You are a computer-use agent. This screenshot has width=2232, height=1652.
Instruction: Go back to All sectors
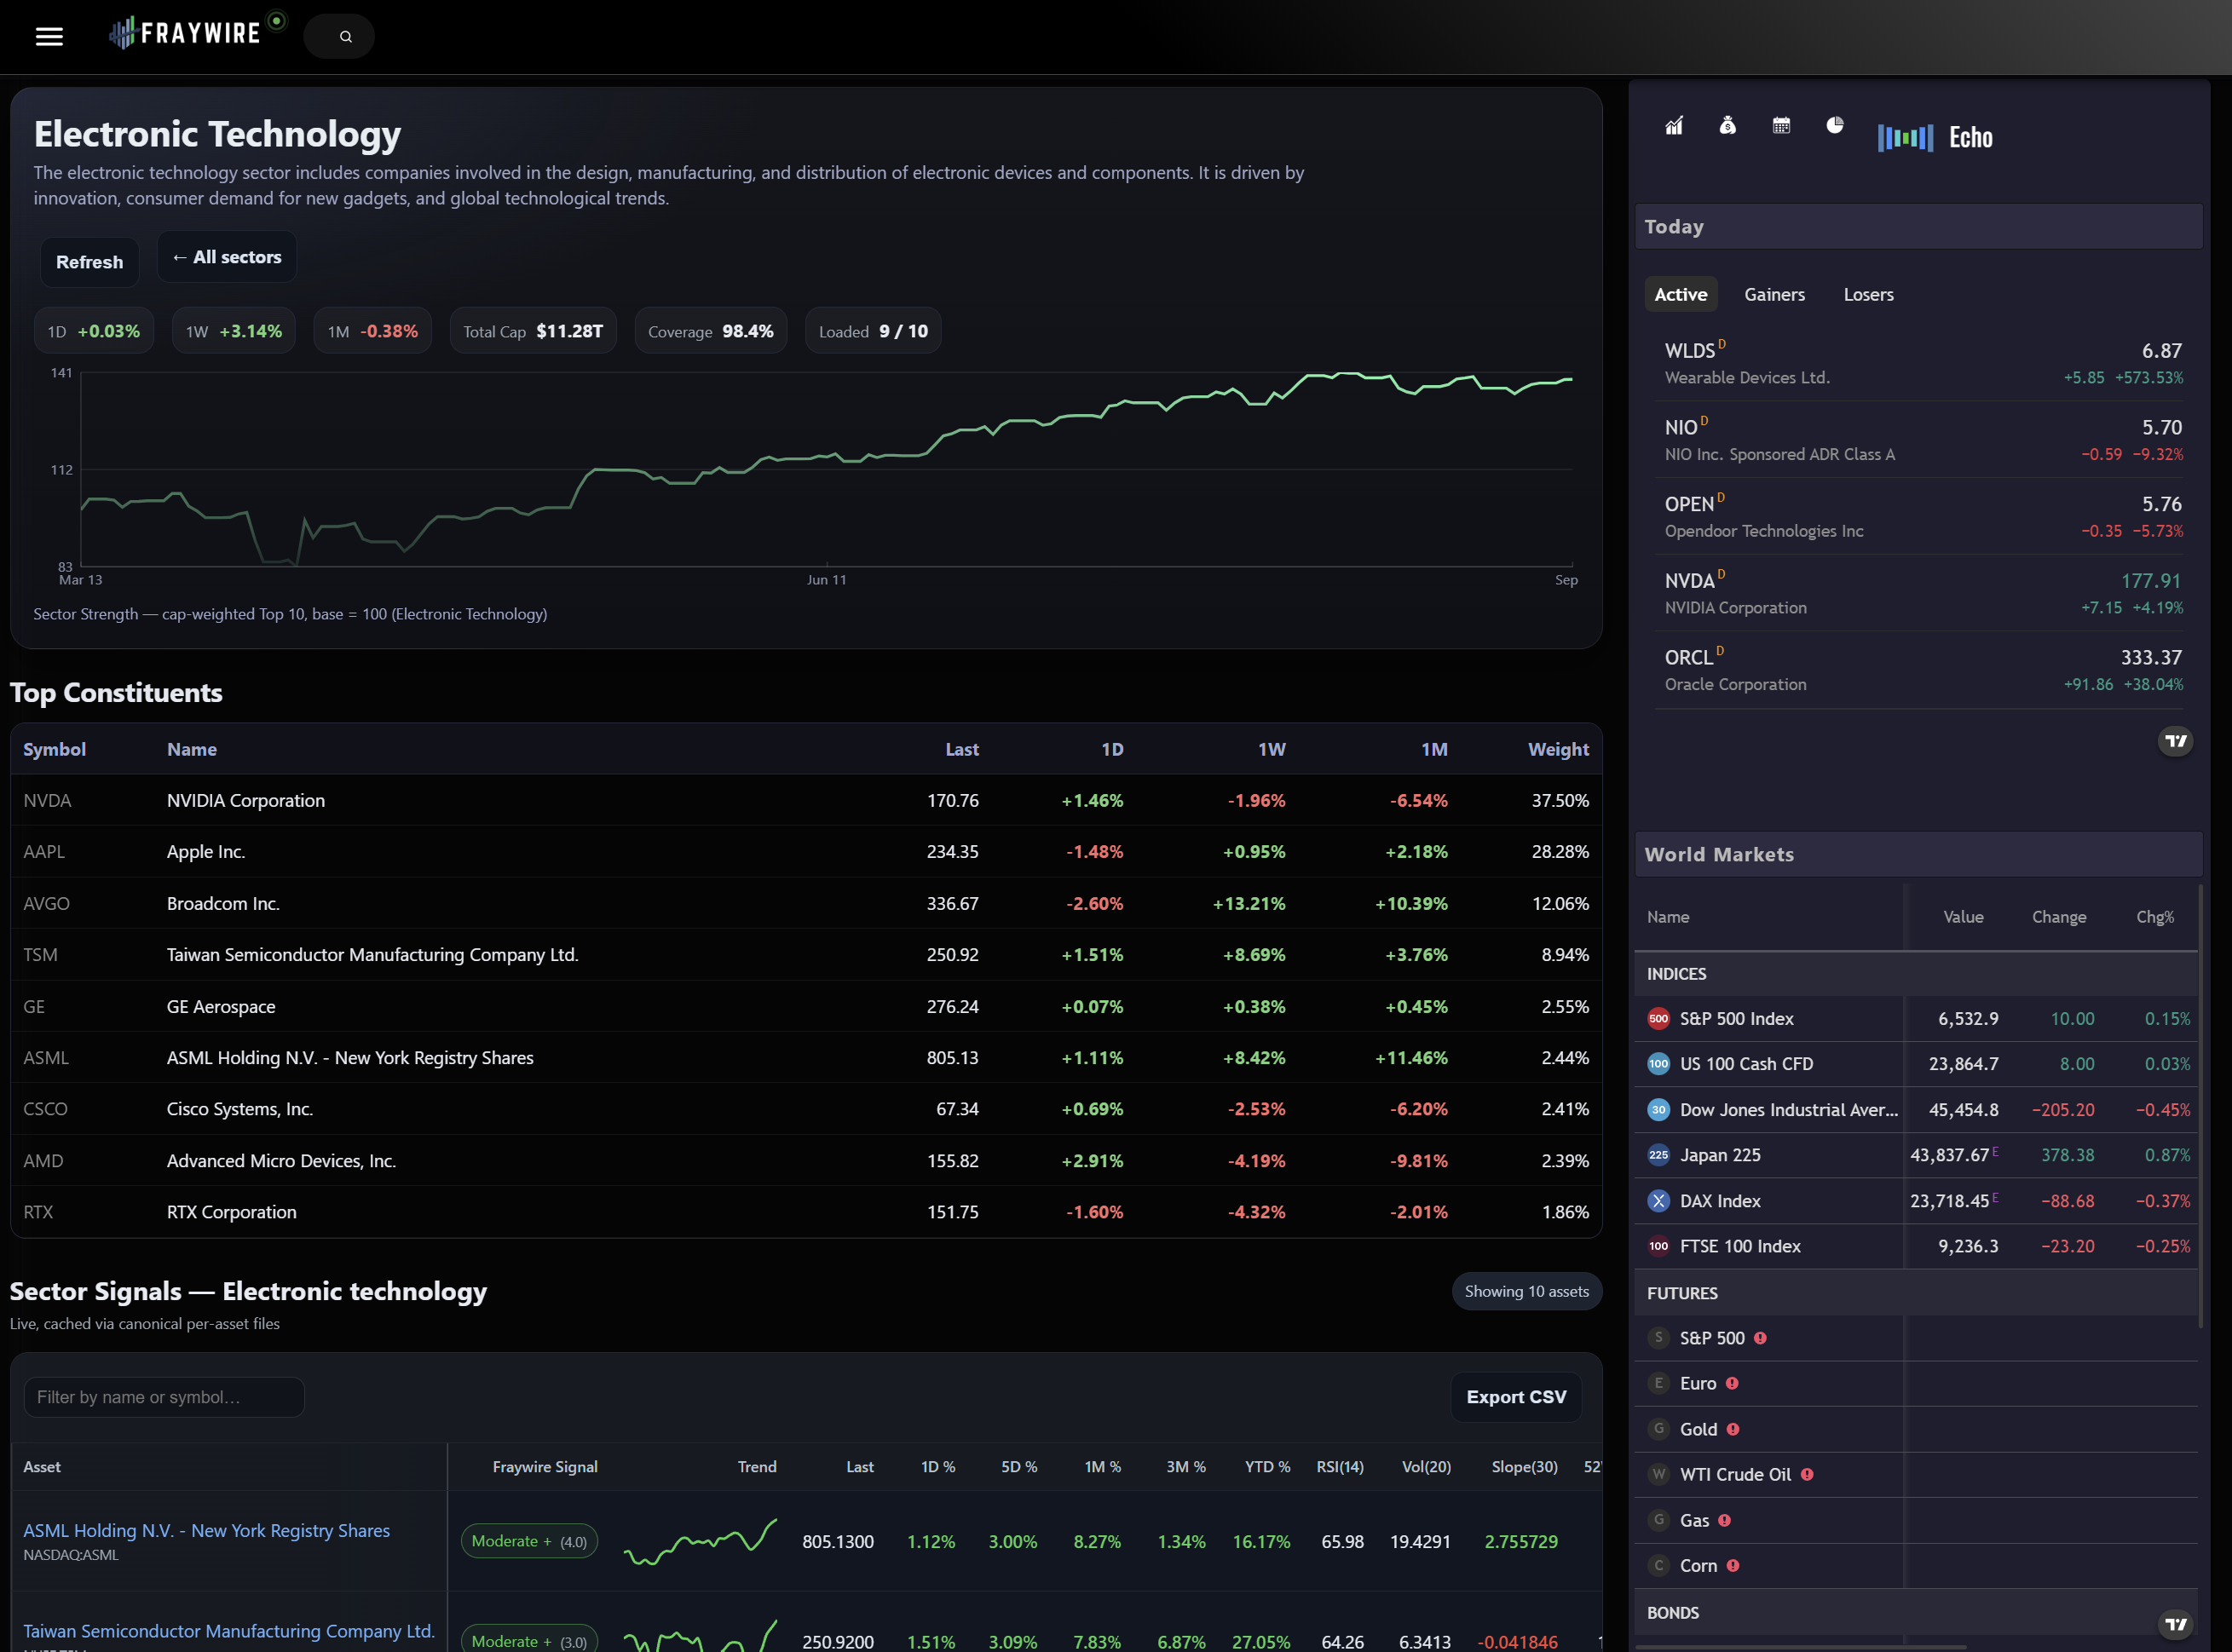(227, 258)
